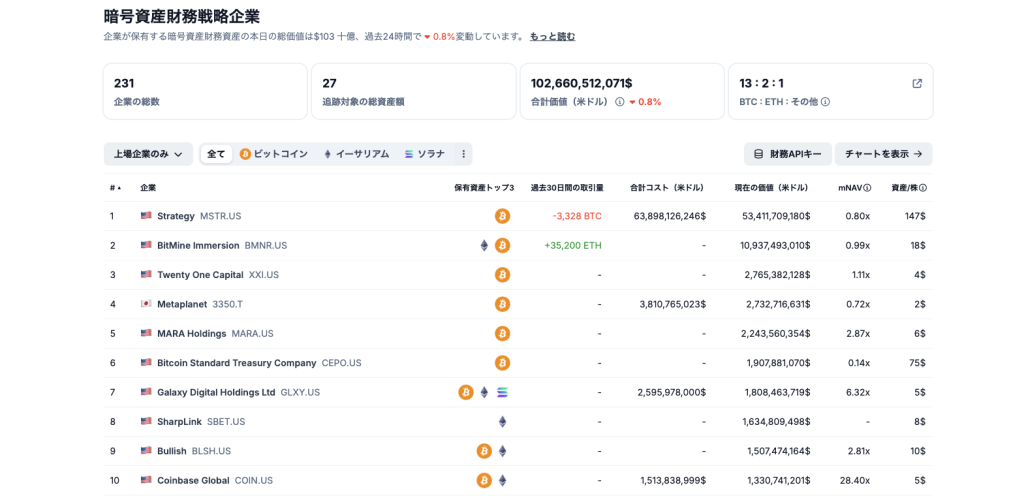The width and height of the screenshot is (1024, 500).
Task: Click the チャートを表示 button
Action: point(884,154)
